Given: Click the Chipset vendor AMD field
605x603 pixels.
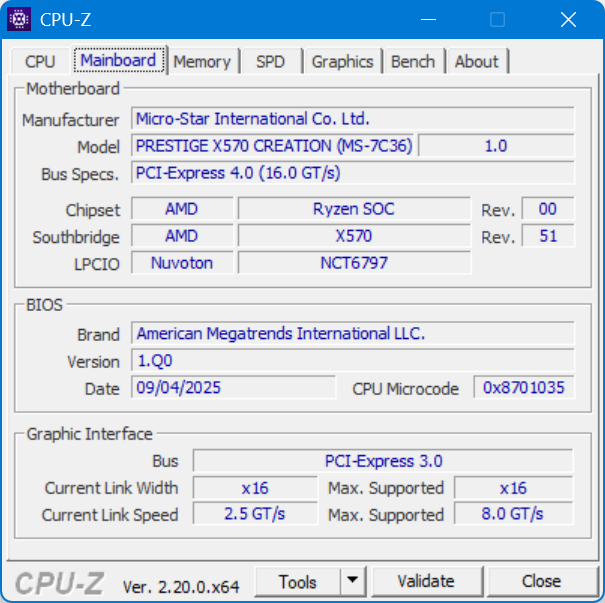Looking at the screenshot, I should [x=182, y=209].
